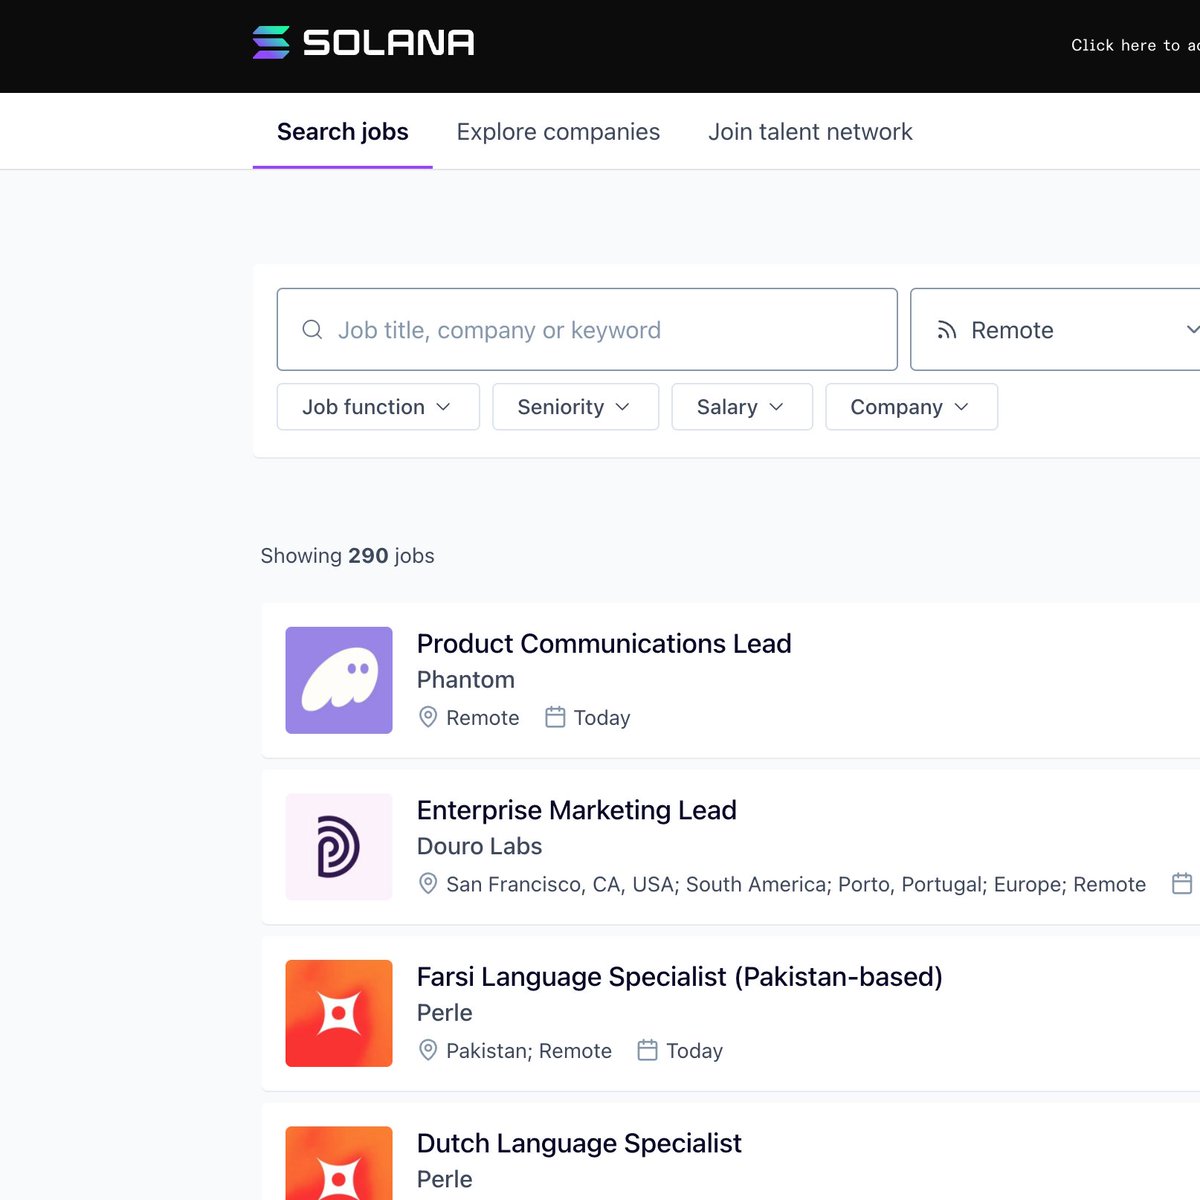Focus the job title or keyword search field
This screenshot has width=1200, height=1200.
pyautogui.click(x=587, y=330)
